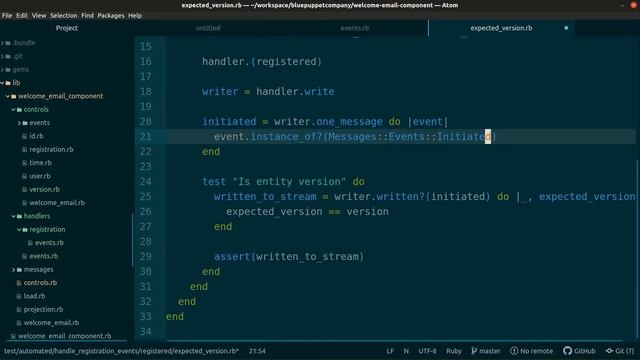The width and height of the screenshot is (640, 360).
Task: Click line number 25 in gutter
Action: click(145, 197)
